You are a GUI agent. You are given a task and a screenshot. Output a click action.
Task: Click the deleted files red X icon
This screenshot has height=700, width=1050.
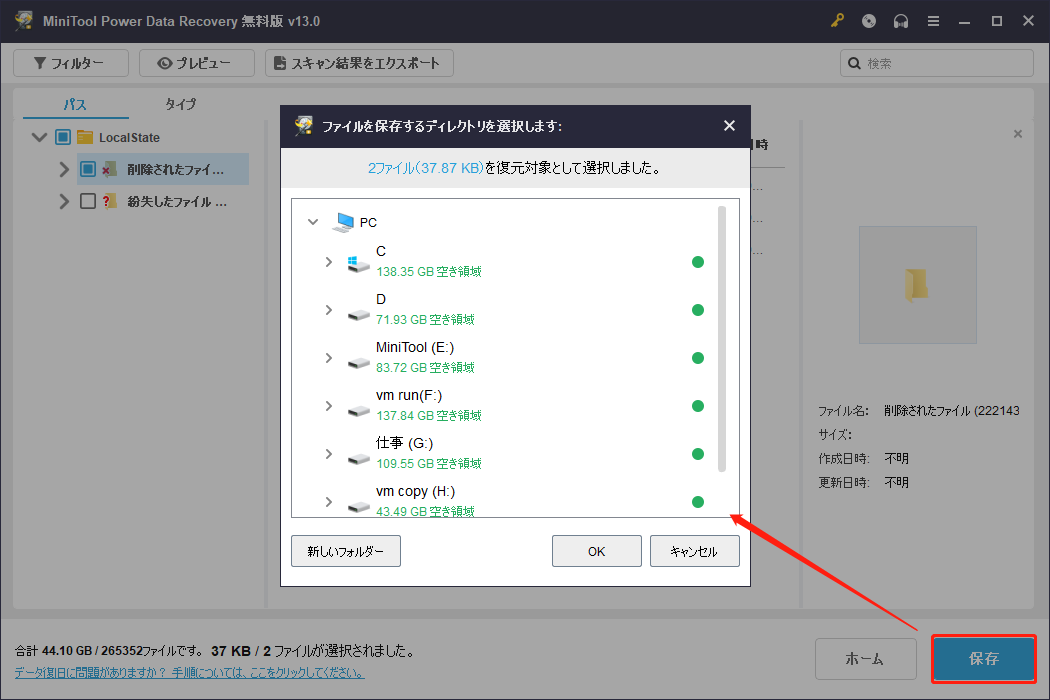pyautogui.click(x=110, y=169)
